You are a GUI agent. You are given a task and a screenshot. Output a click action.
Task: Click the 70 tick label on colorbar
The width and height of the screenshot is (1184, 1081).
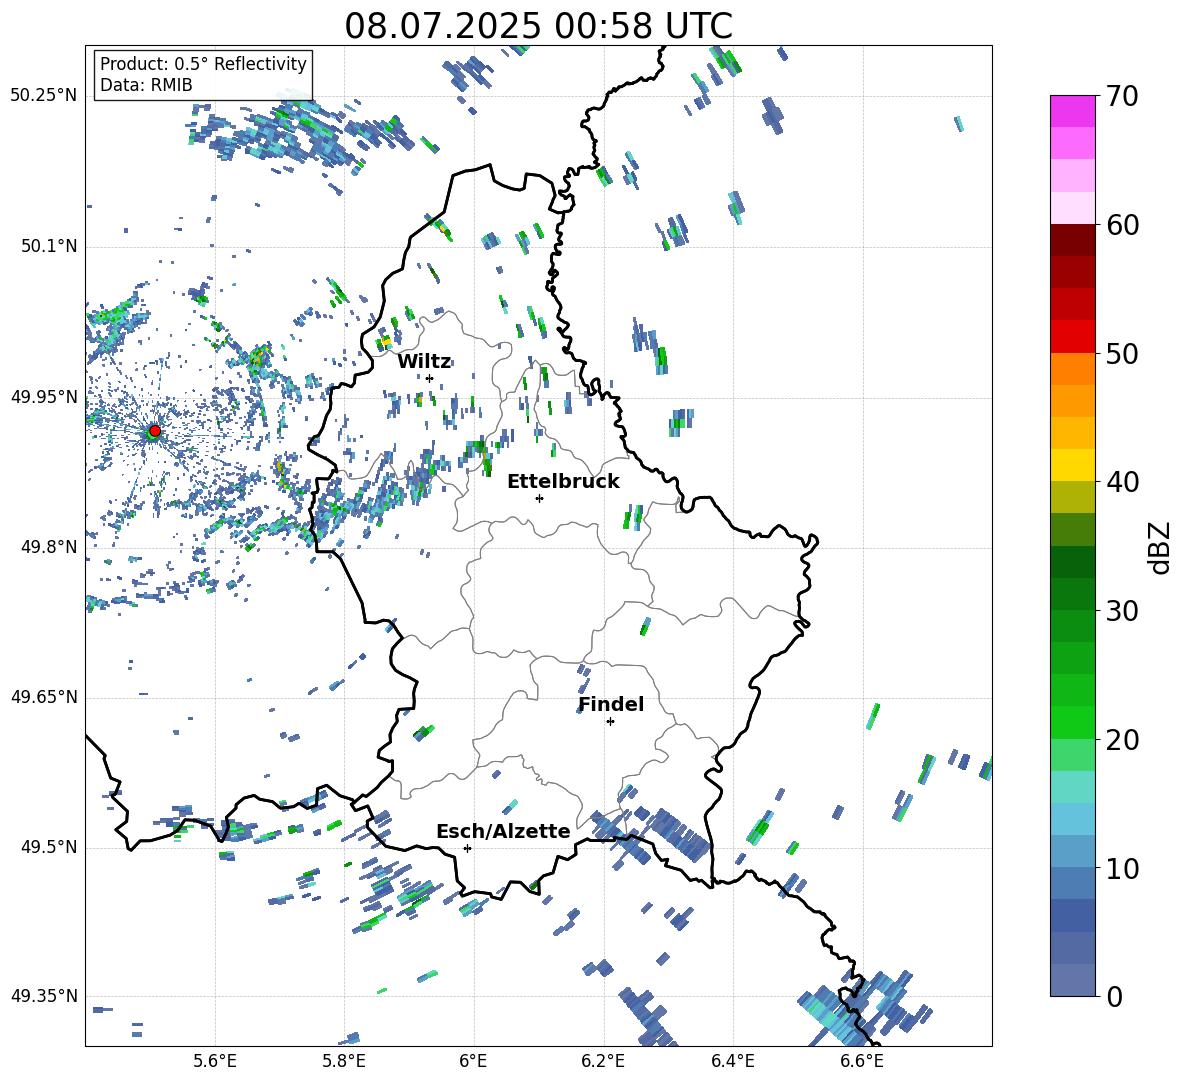click(1122, 97)
